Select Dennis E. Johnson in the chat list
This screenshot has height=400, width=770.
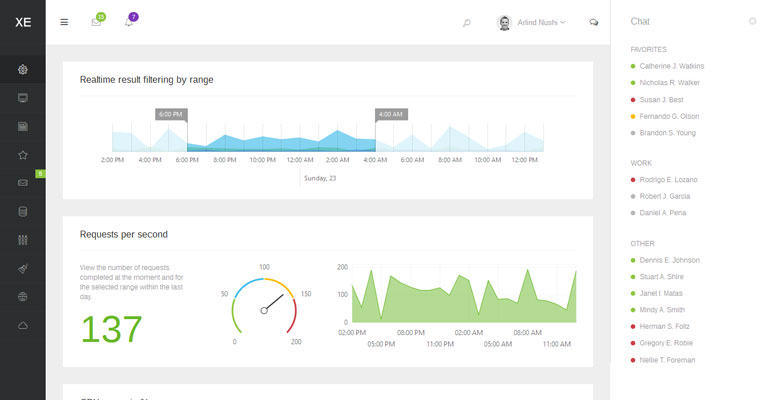[669, 260]
